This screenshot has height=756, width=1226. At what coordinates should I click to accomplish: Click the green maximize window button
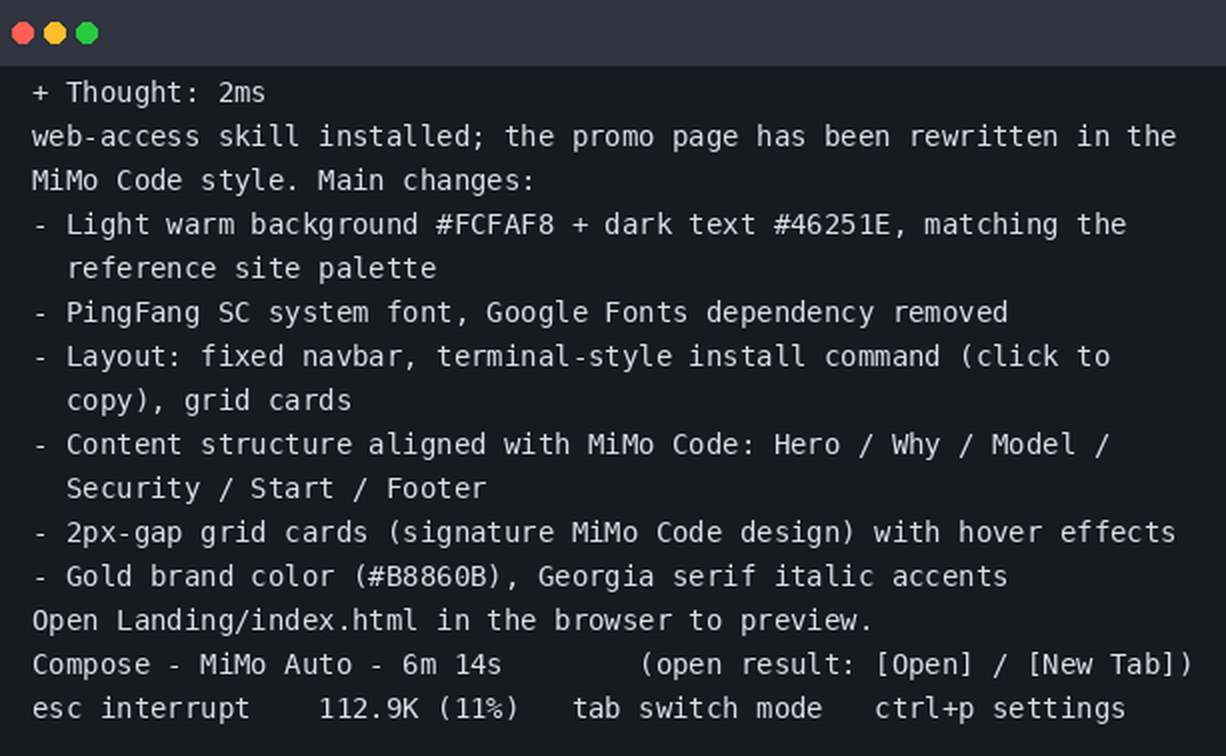pyautogui.click(x=87, y=33)
